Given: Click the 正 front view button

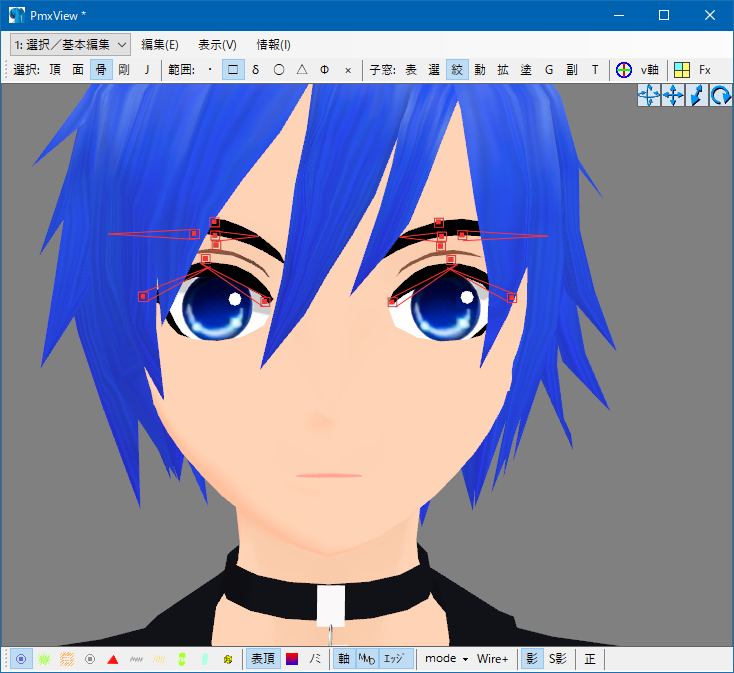Looking at the screenshot, I should click(590, 659).
